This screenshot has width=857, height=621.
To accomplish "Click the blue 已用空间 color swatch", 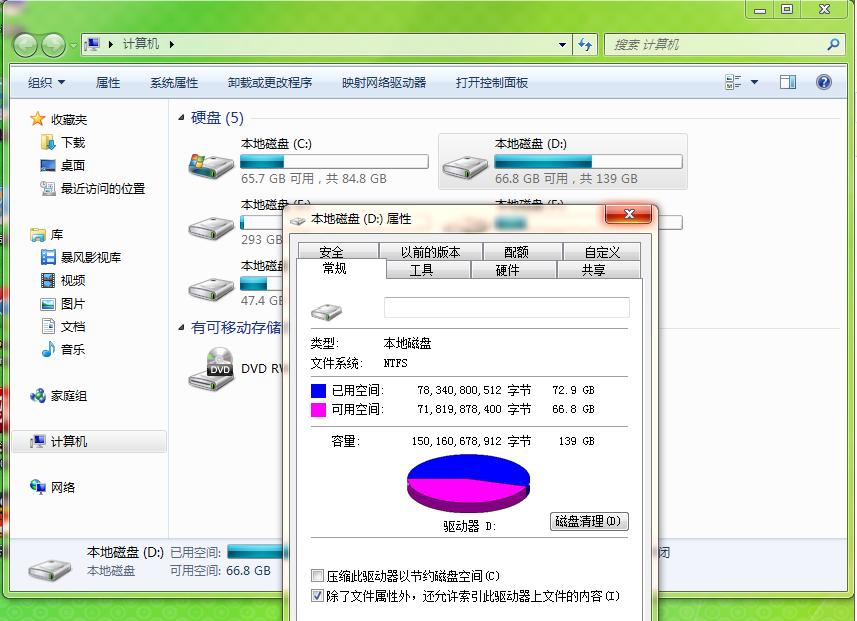I will click(319, 389).
